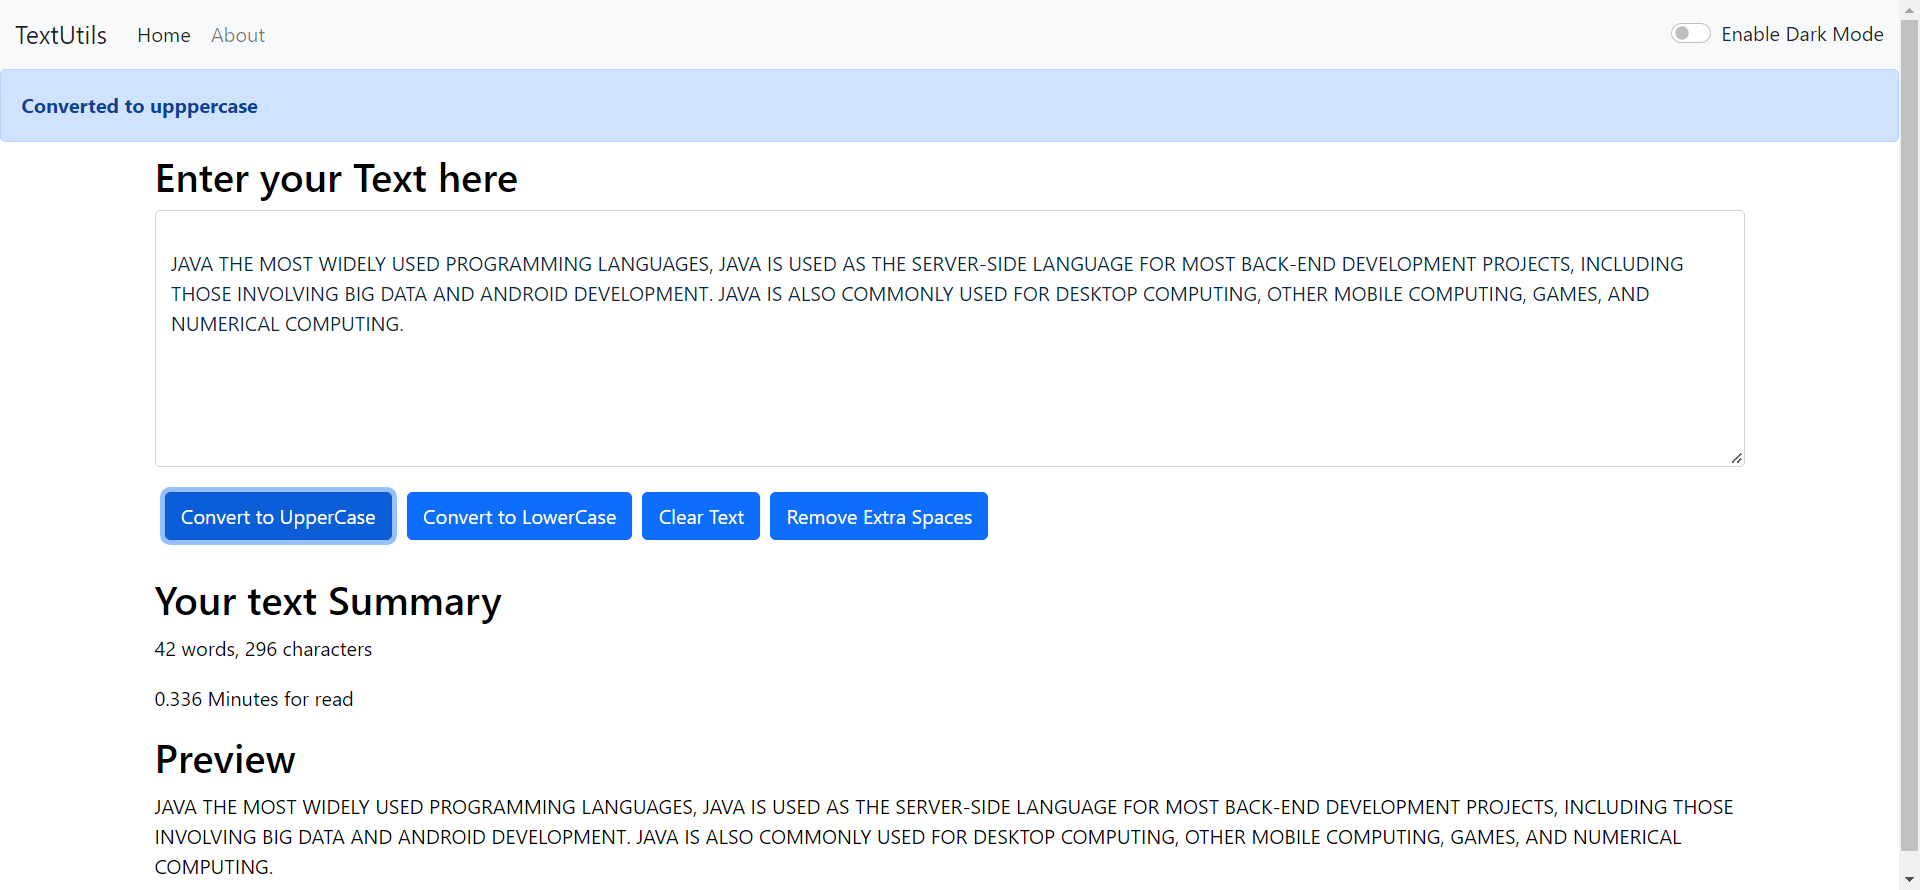Click Remove Extra Spaces button

click(879, 516)
